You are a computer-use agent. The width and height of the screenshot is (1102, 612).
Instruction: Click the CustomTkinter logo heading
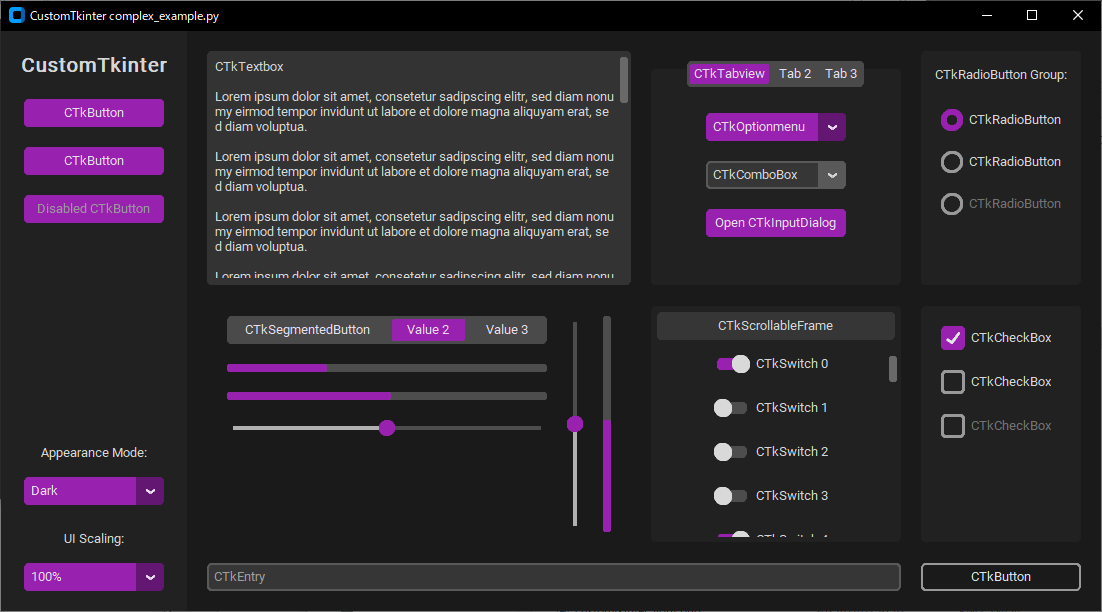(94, 65)
